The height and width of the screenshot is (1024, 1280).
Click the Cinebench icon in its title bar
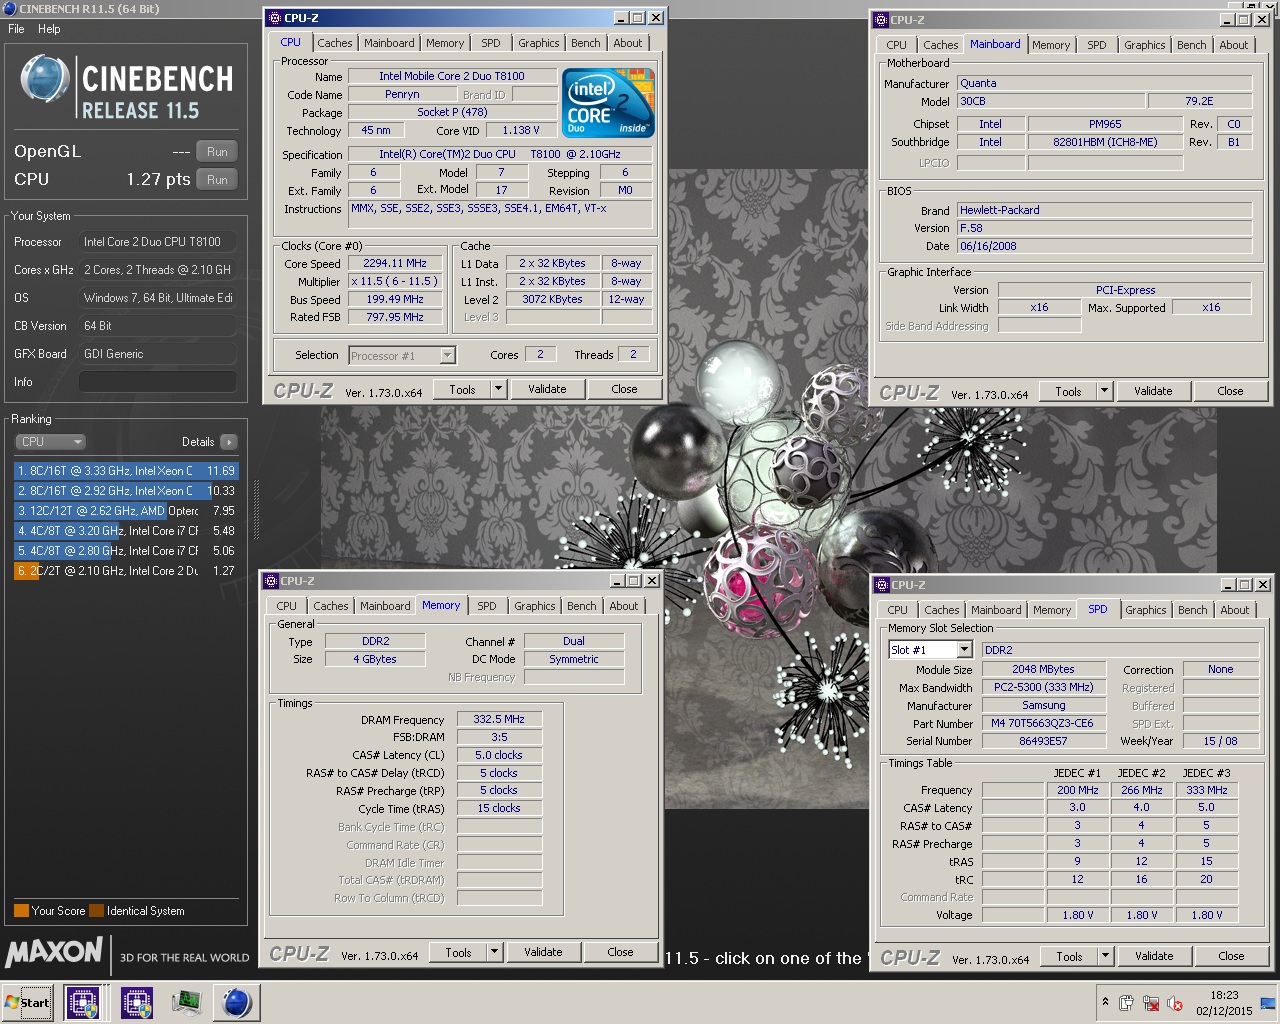click(x=10, y=9)
